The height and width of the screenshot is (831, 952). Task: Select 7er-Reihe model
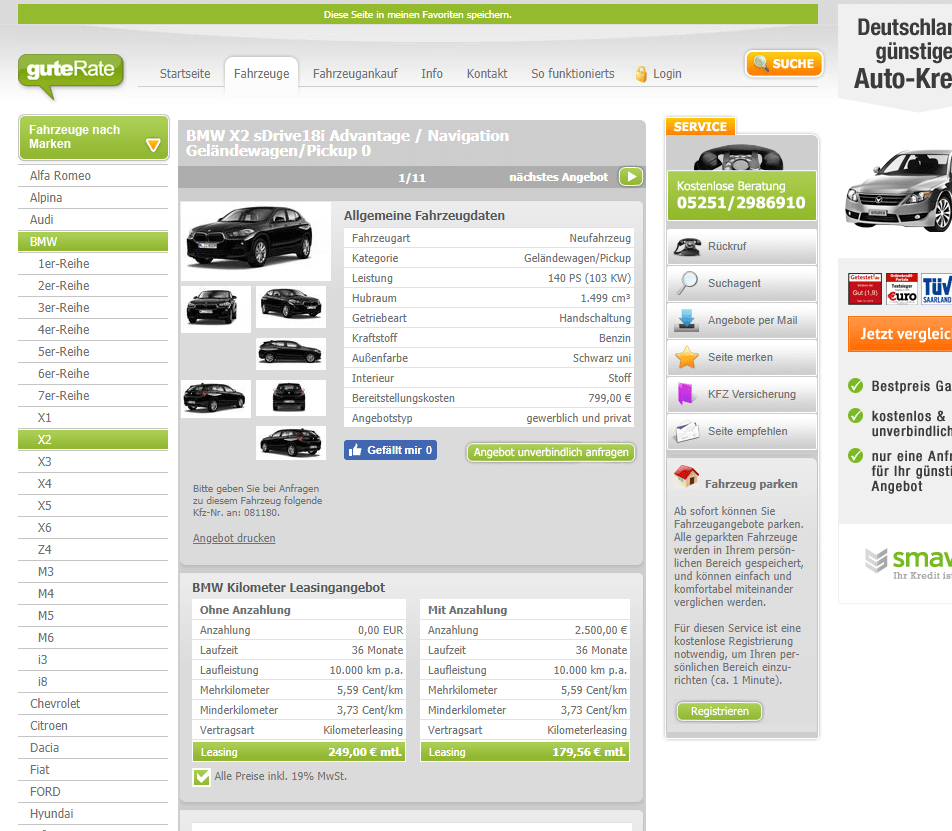pos(93,395)
